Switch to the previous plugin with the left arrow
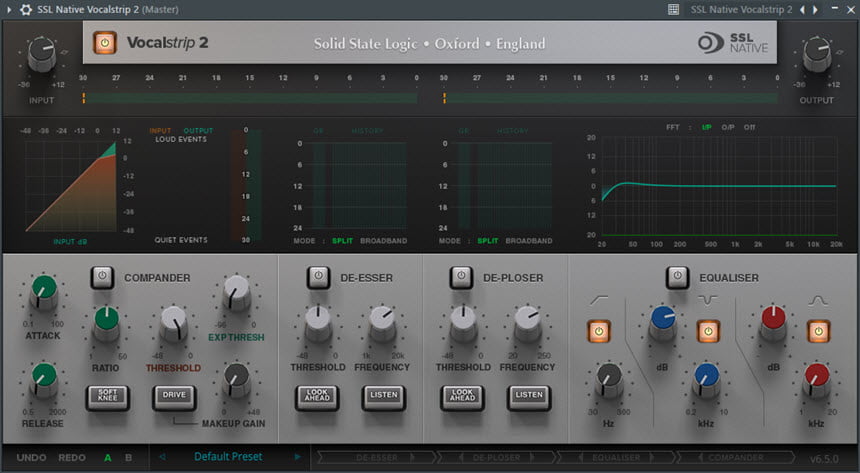Viewport: 860px width, 473px height. click(802, 9)
